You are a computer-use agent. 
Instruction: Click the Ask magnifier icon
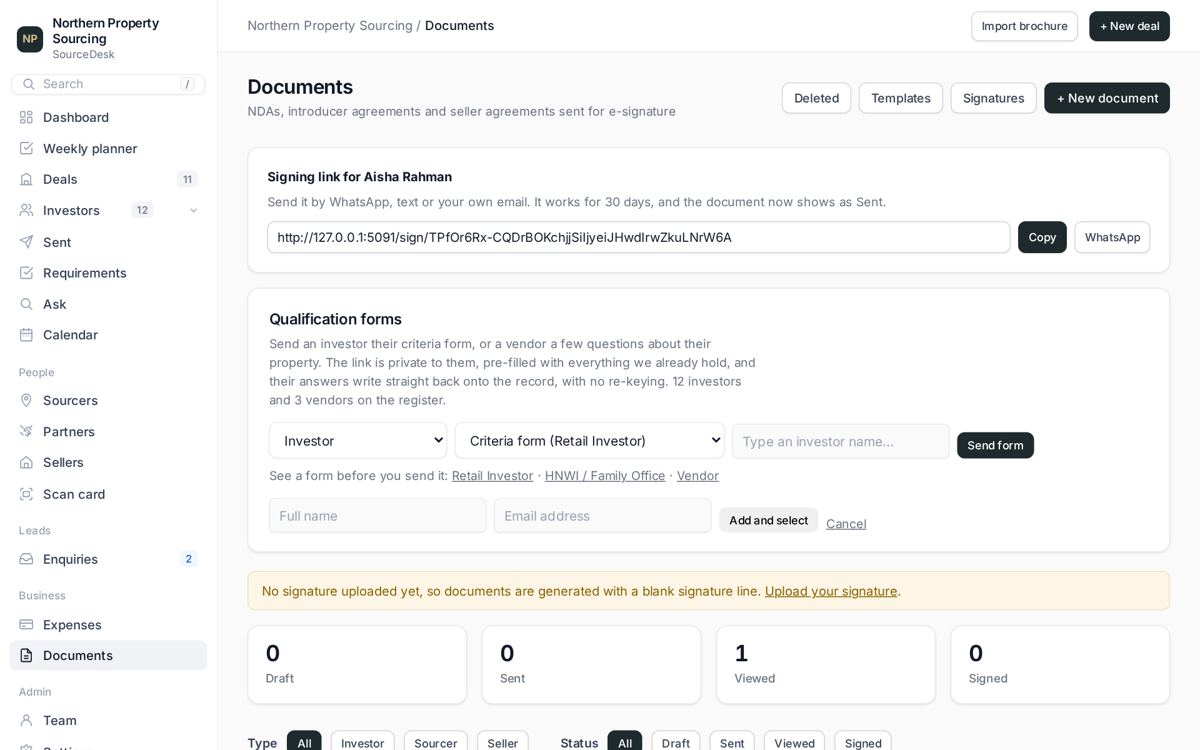click(27, 304)
